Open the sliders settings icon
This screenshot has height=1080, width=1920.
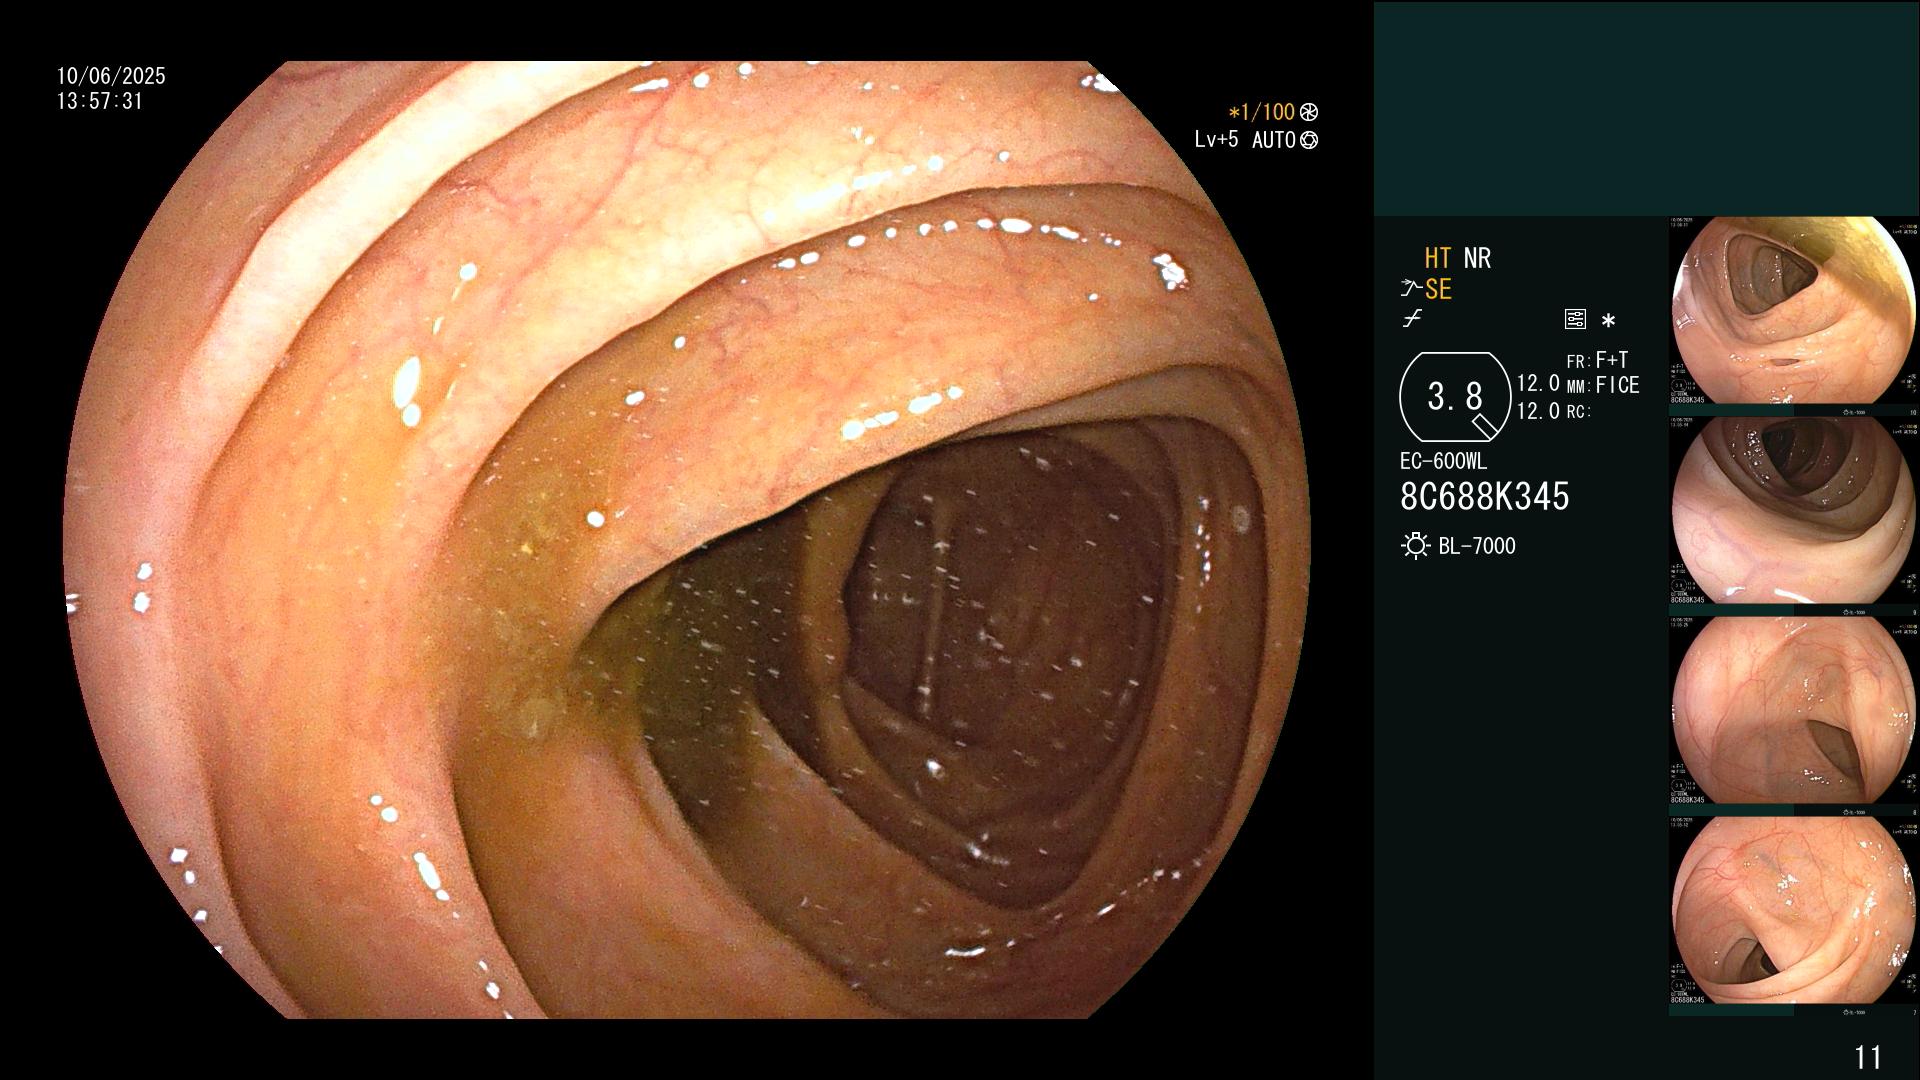click(x=1575, y=320)
